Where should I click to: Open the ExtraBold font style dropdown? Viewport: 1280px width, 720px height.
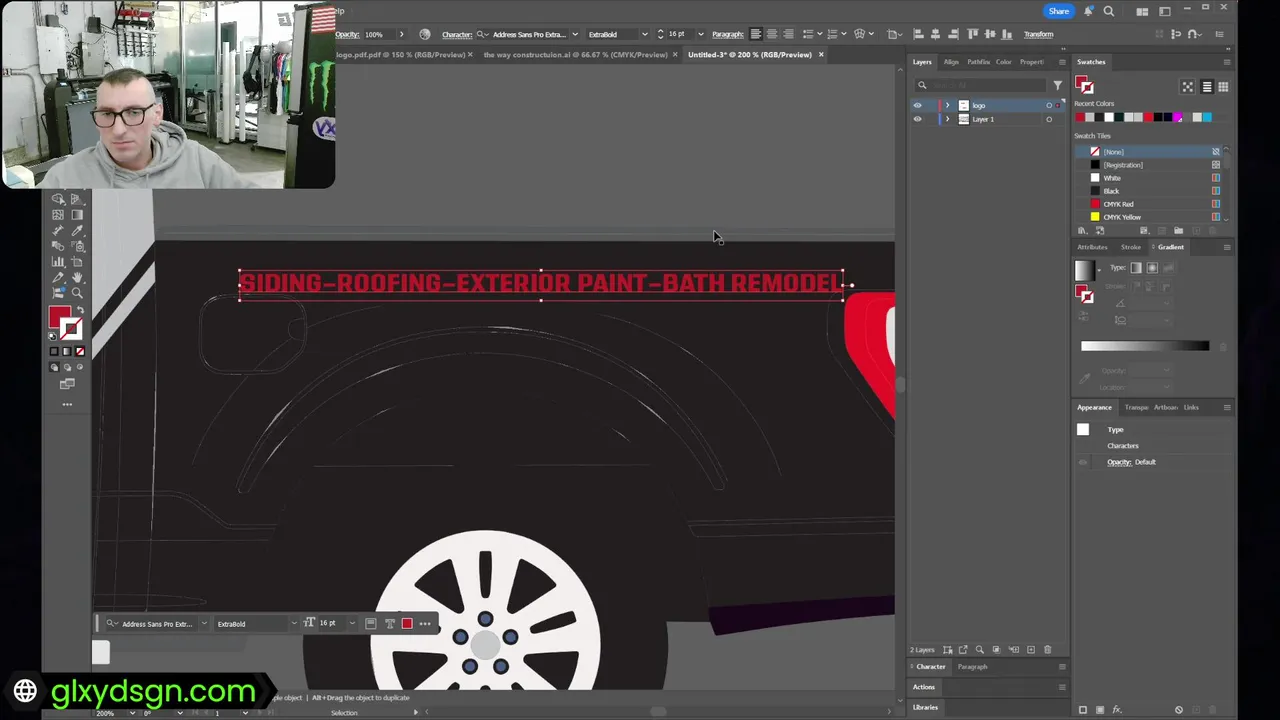pos(644,34)
